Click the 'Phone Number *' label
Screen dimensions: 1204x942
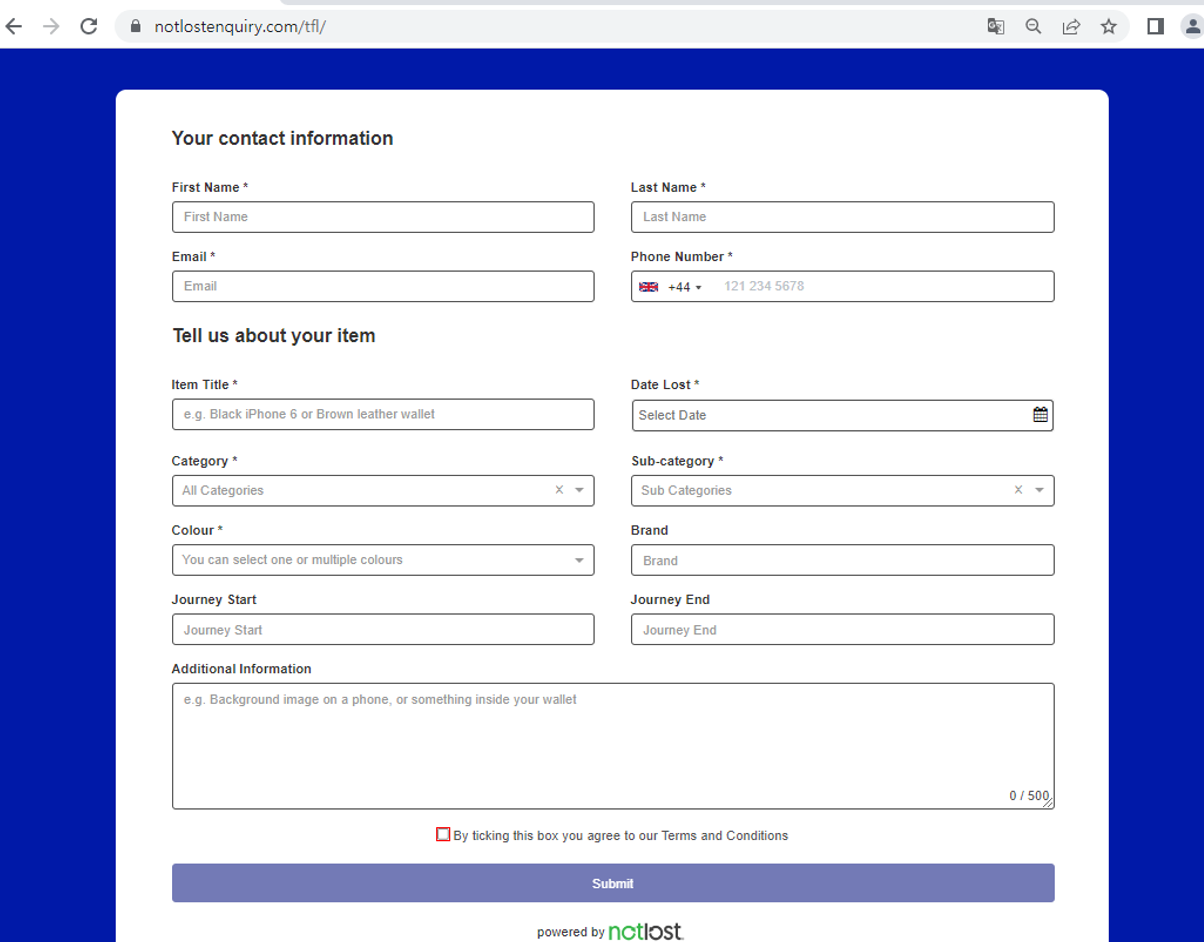point(682,257)
